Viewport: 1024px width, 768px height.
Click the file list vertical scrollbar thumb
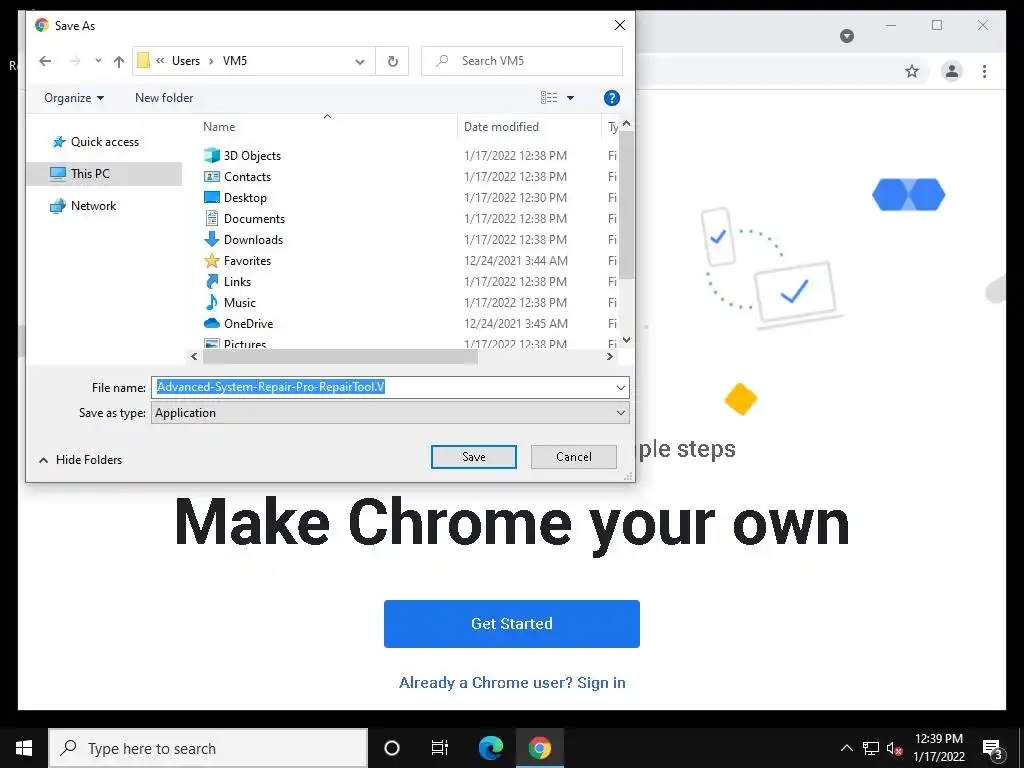coord(626,205)
